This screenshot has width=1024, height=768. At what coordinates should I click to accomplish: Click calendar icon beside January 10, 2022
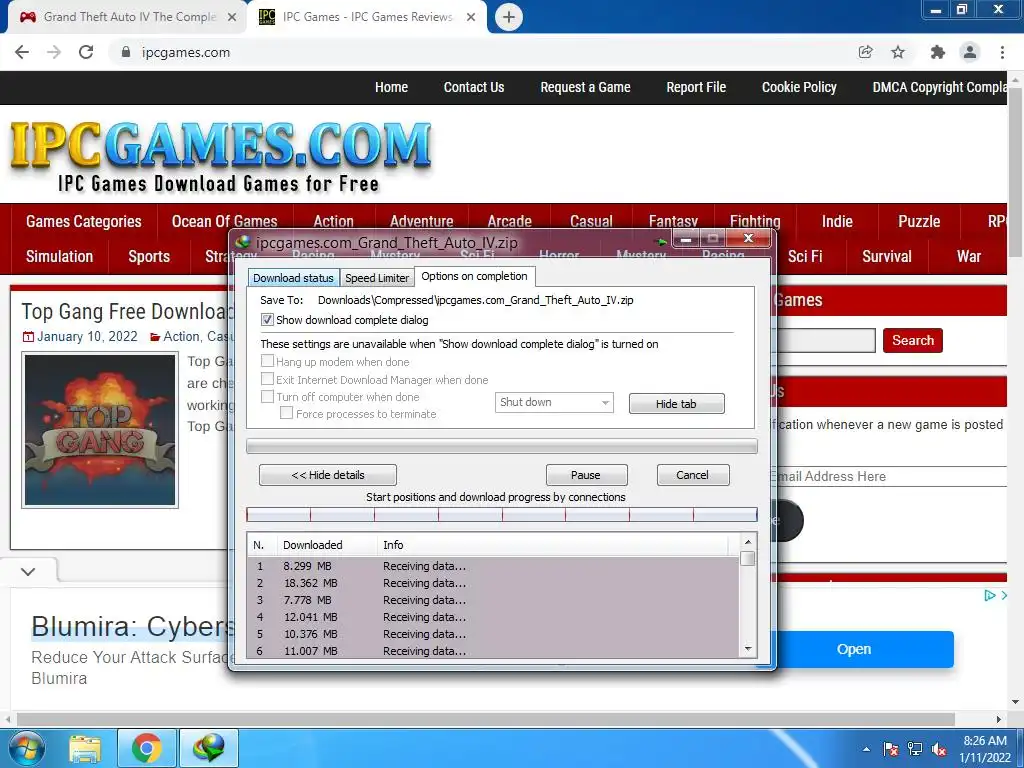coord(28,337)
